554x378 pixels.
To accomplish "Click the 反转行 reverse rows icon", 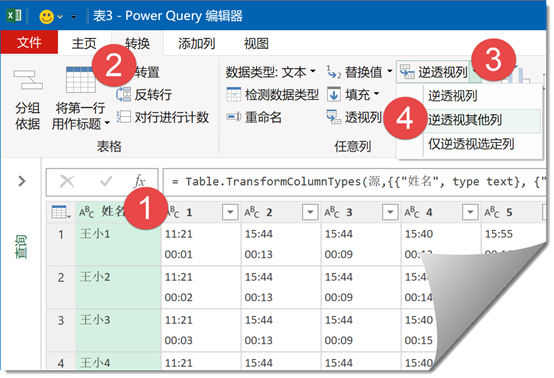I will [123, 95].
